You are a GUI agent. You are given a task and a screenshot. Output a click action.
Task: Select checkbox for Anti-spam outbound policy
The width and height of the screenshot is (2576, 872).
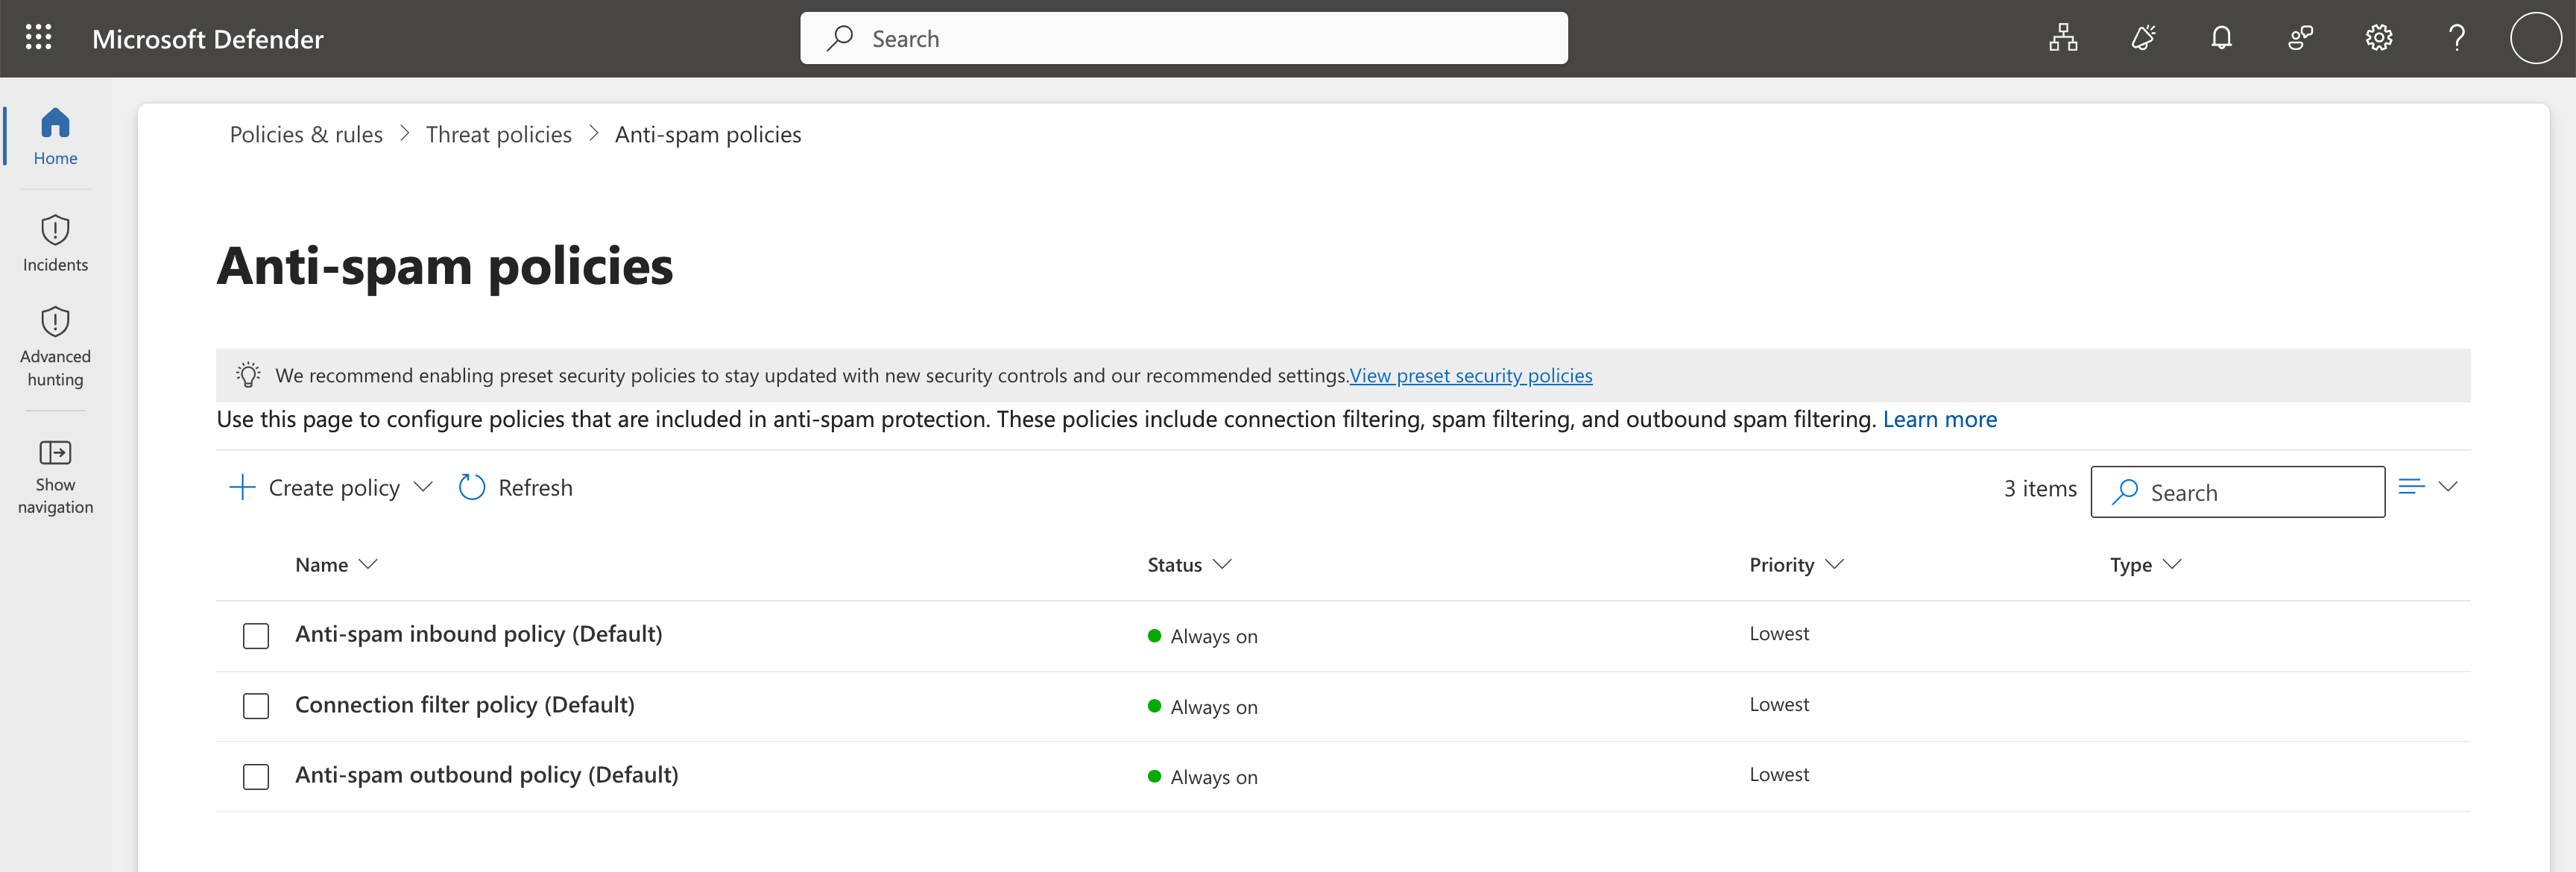tap(256, 776)
